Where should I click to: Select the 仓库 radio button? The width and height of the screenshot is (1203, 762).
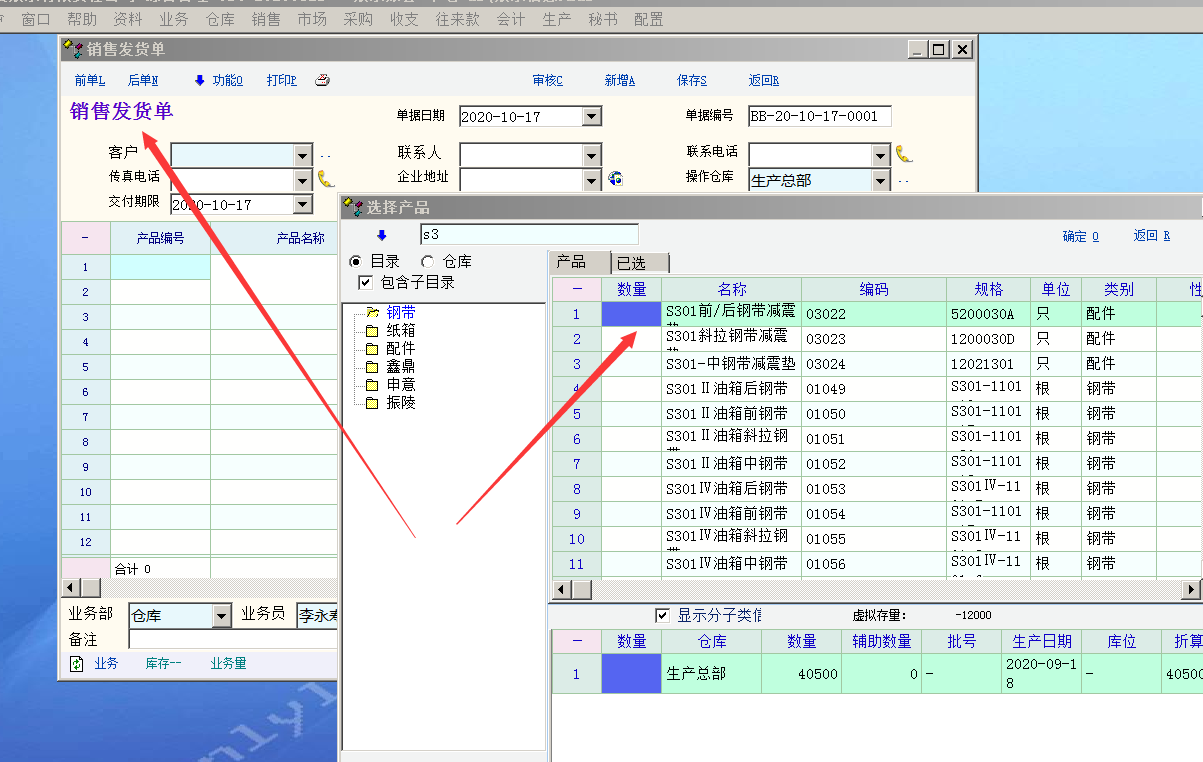point(428,261)
